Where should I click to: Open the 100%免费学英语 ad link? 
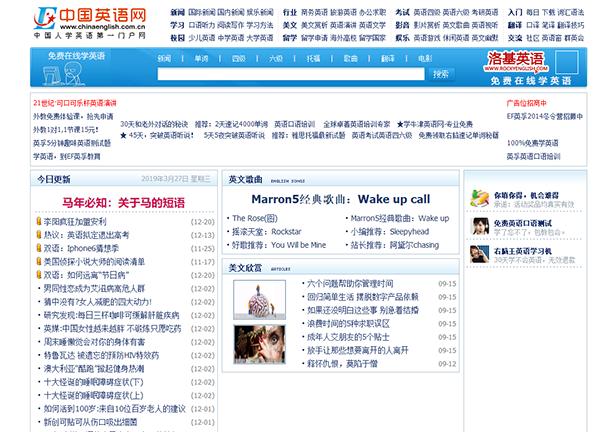(x=532, y=143)
